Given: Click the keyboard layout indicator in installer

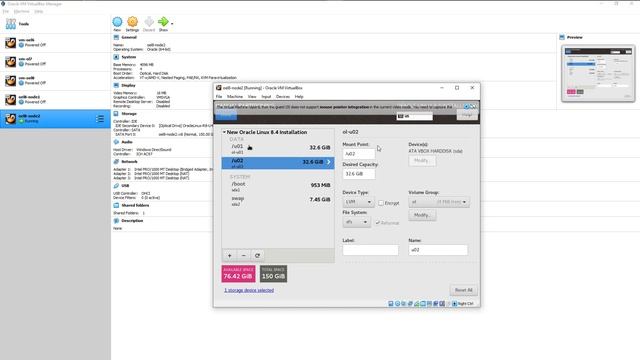Looking at the screenshot, I should [x=415, y=116].
